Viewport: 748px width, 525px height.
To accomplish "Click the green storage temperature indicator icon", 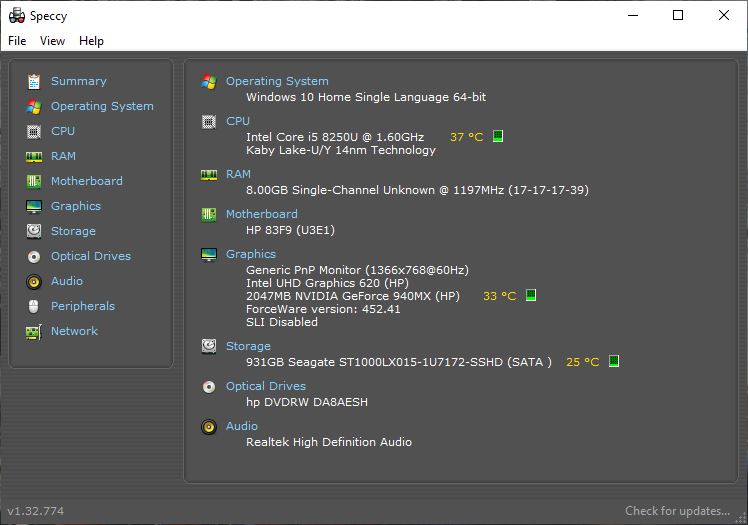I will (x=614, y=361).
